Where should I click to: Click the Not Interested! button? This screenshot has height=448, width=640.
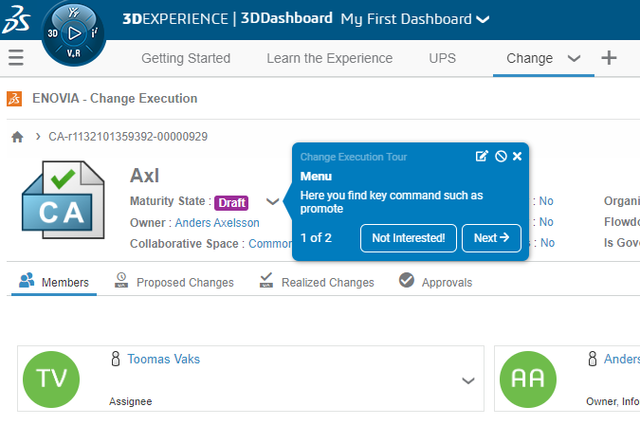coord(408,238)
